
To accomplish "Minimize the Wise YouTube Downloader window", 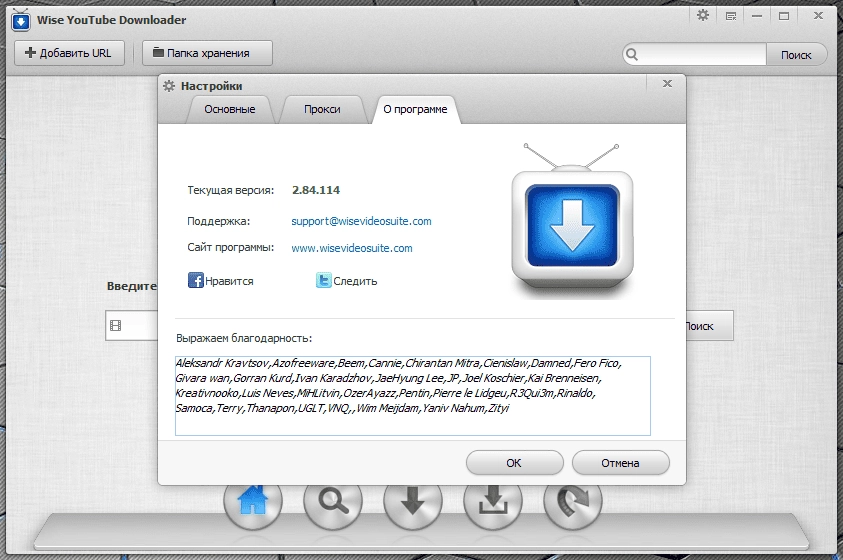I will coord(757,16).
